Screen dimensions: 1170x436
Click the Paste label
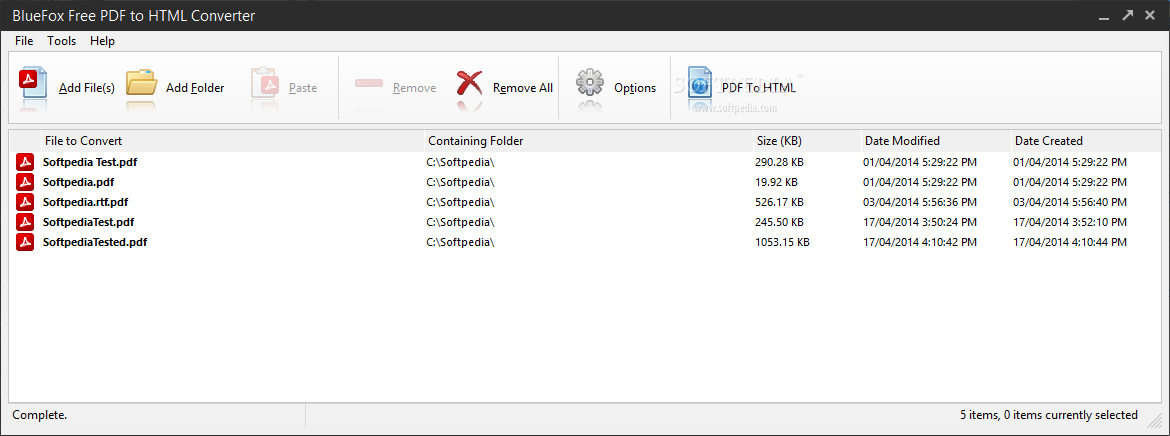click(303, 88)
